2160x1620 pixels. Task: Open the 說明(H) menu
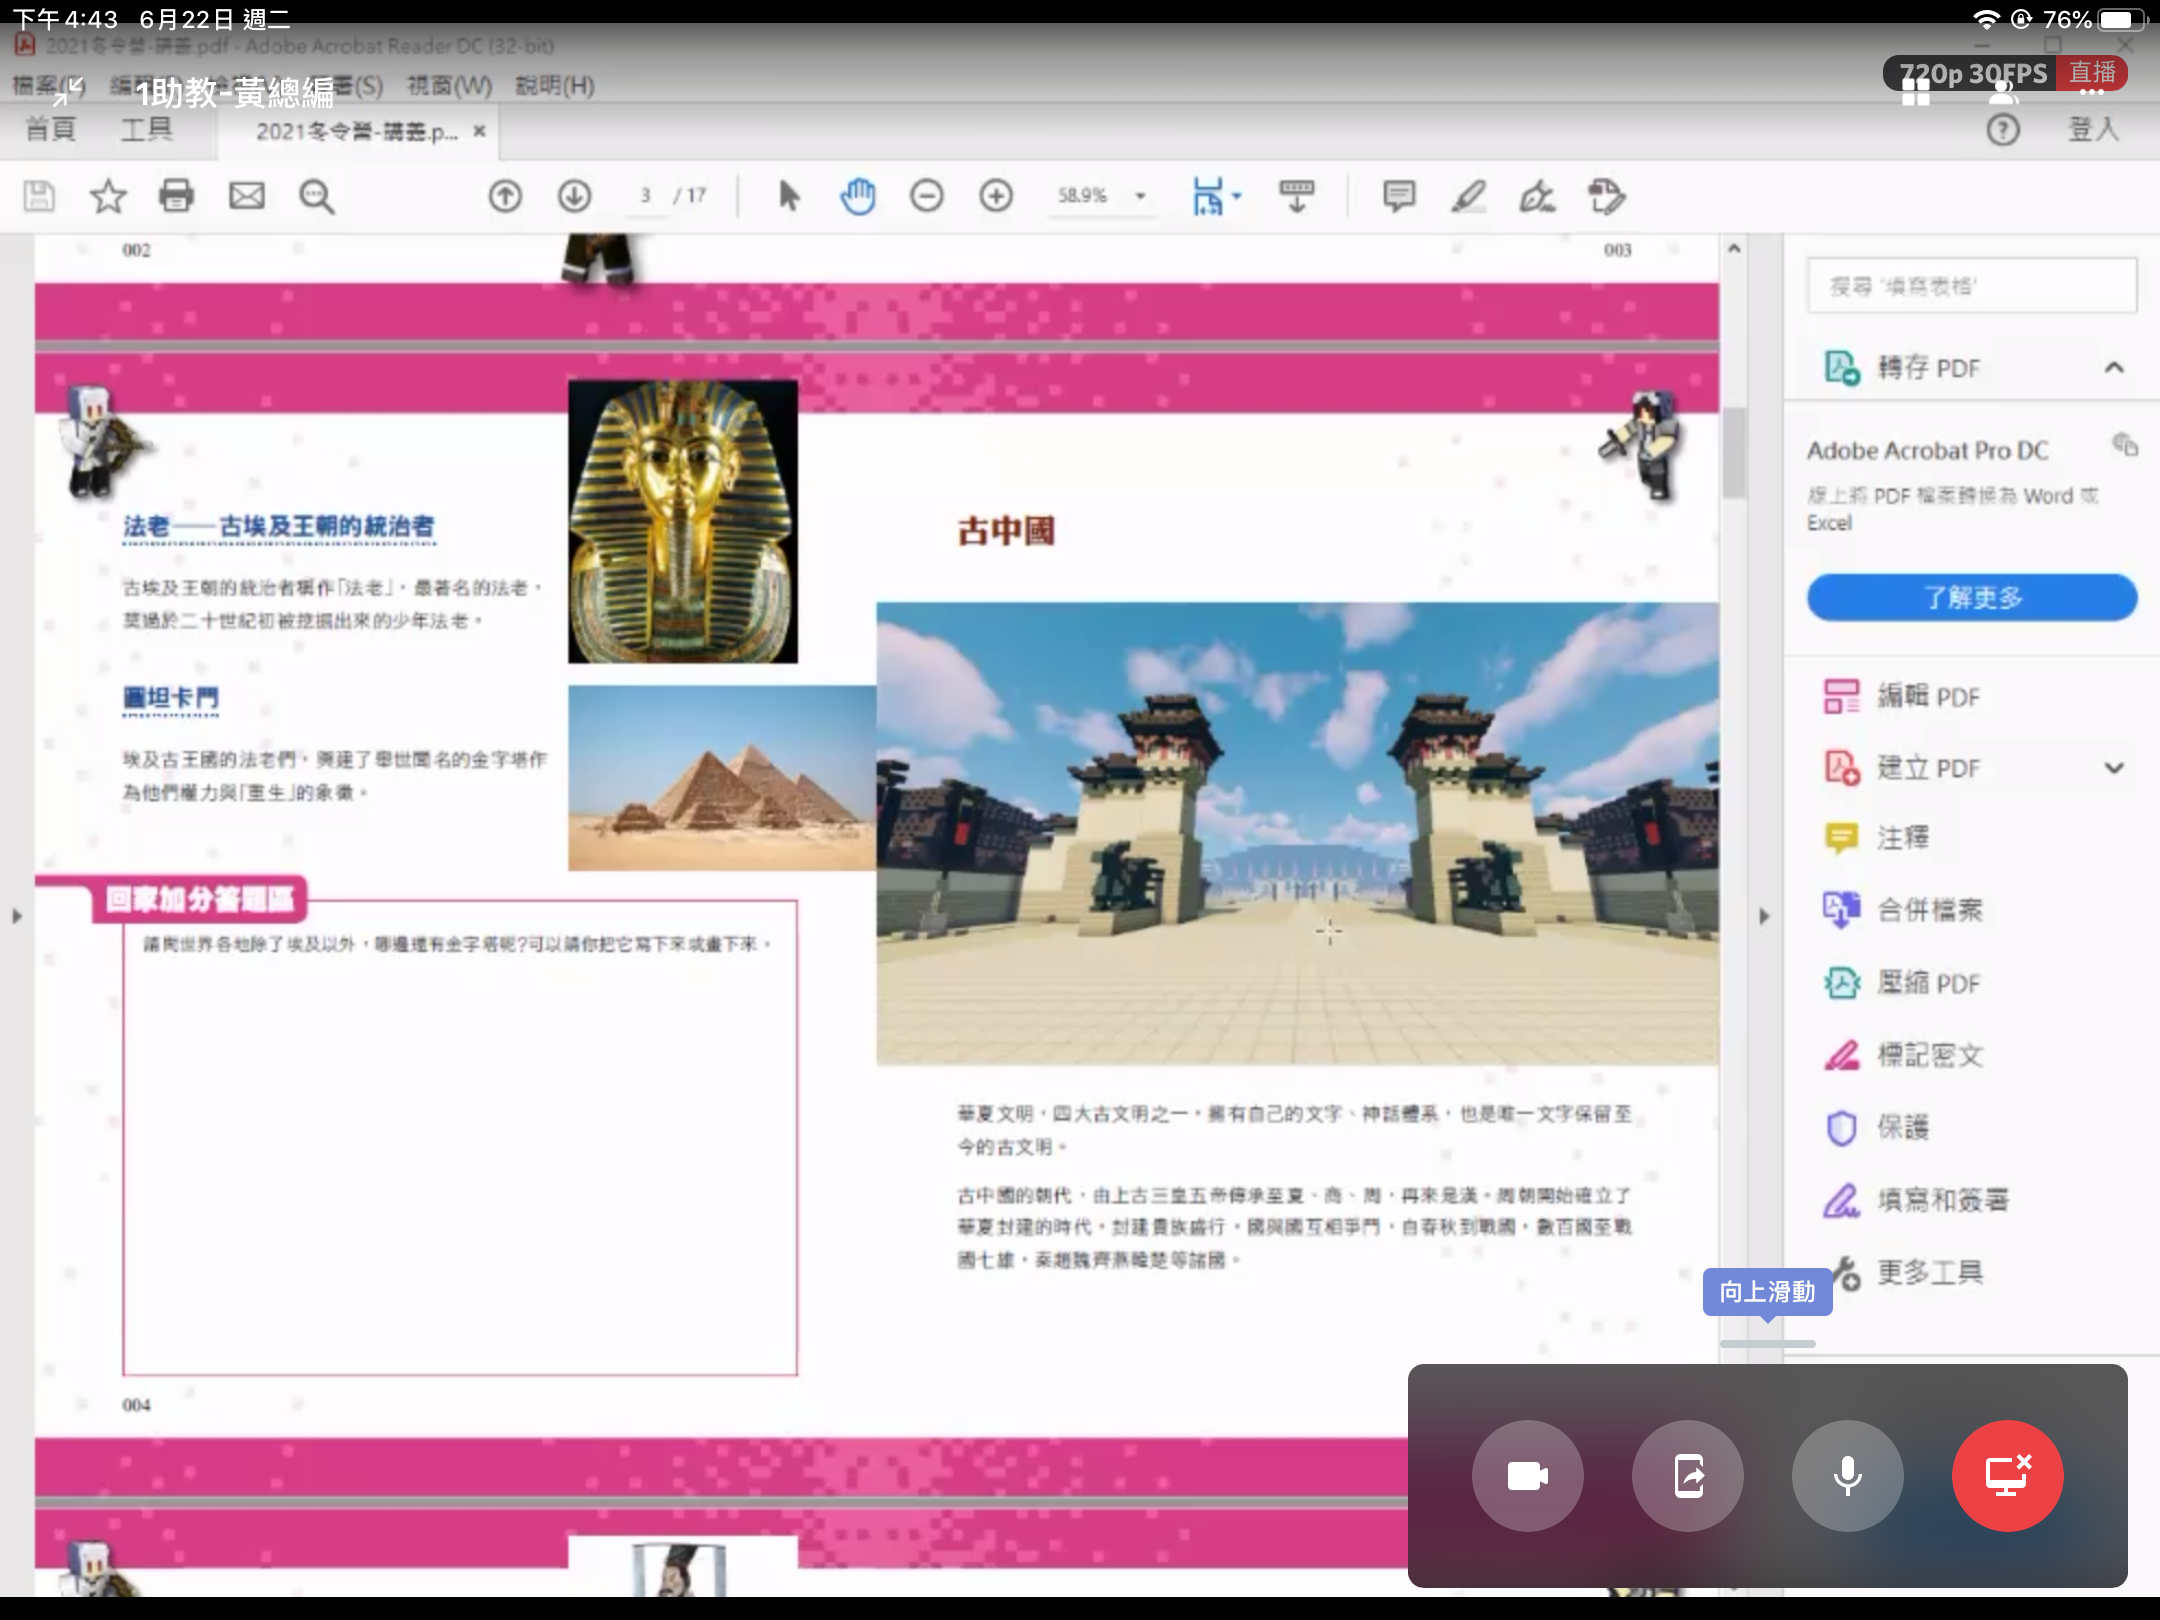tap(555, 86)
